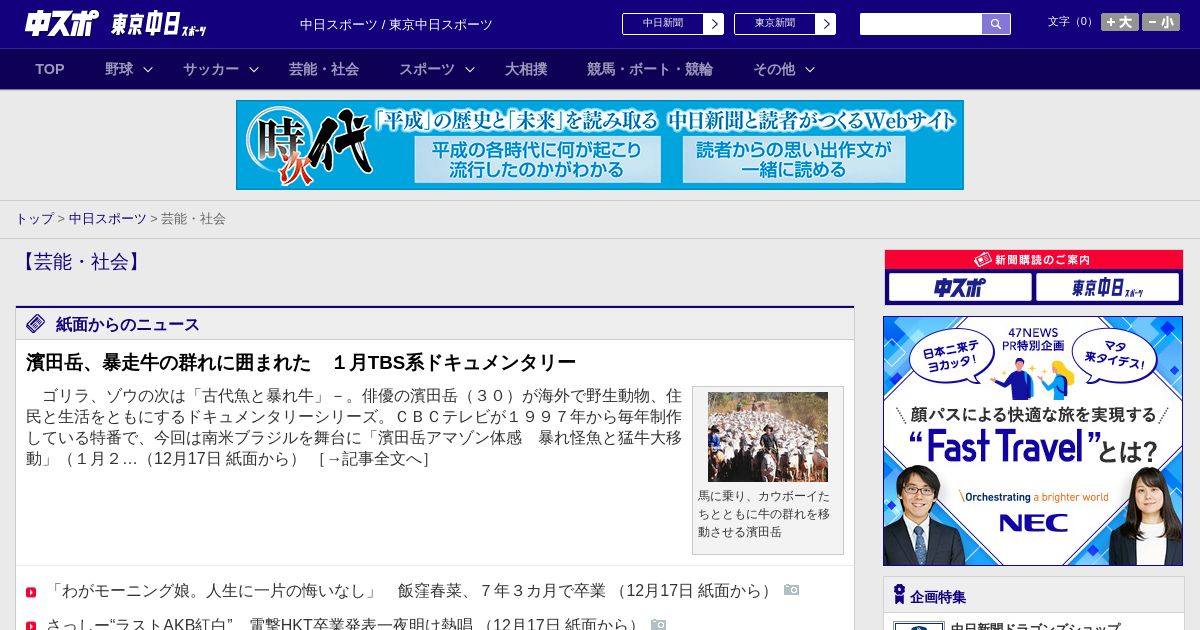Expand the スポーツ dropdown chevron
1200x630 pixels.
[x=470, y=70]
